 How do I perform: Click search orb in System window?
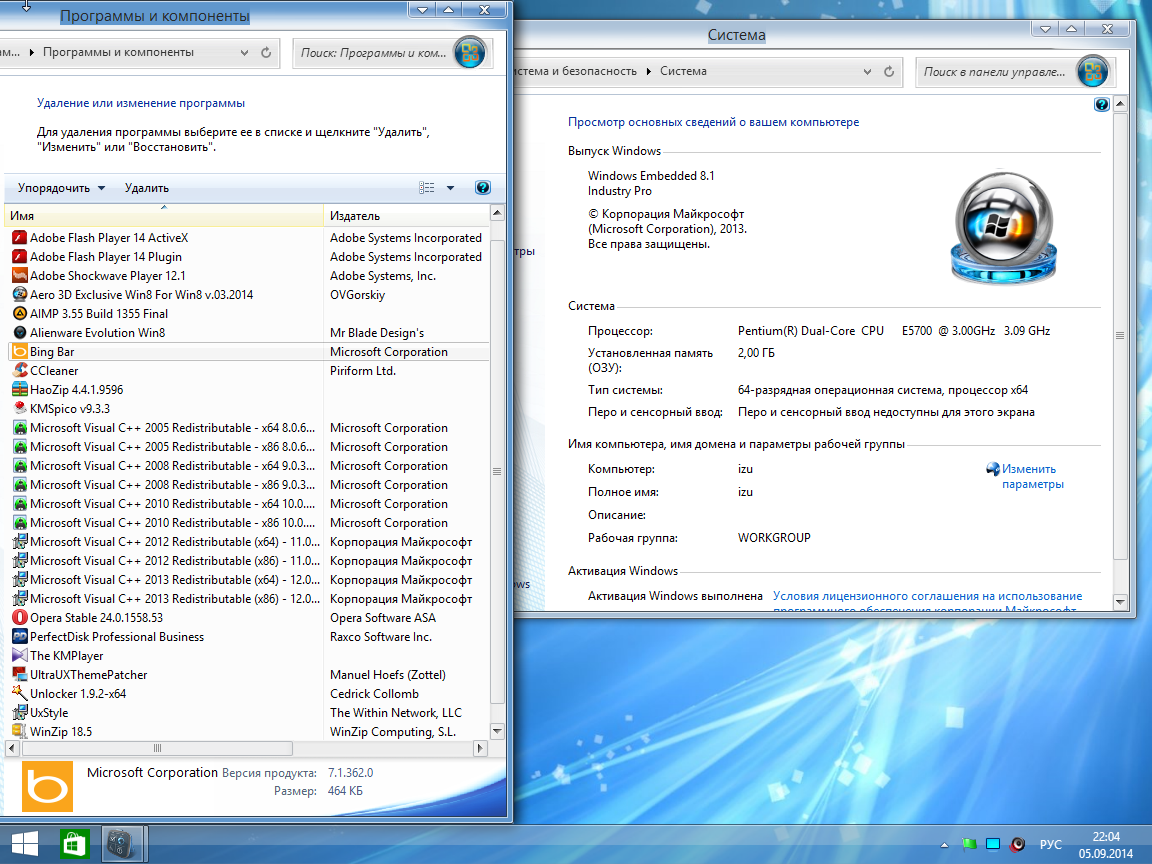coord(1092,71)
